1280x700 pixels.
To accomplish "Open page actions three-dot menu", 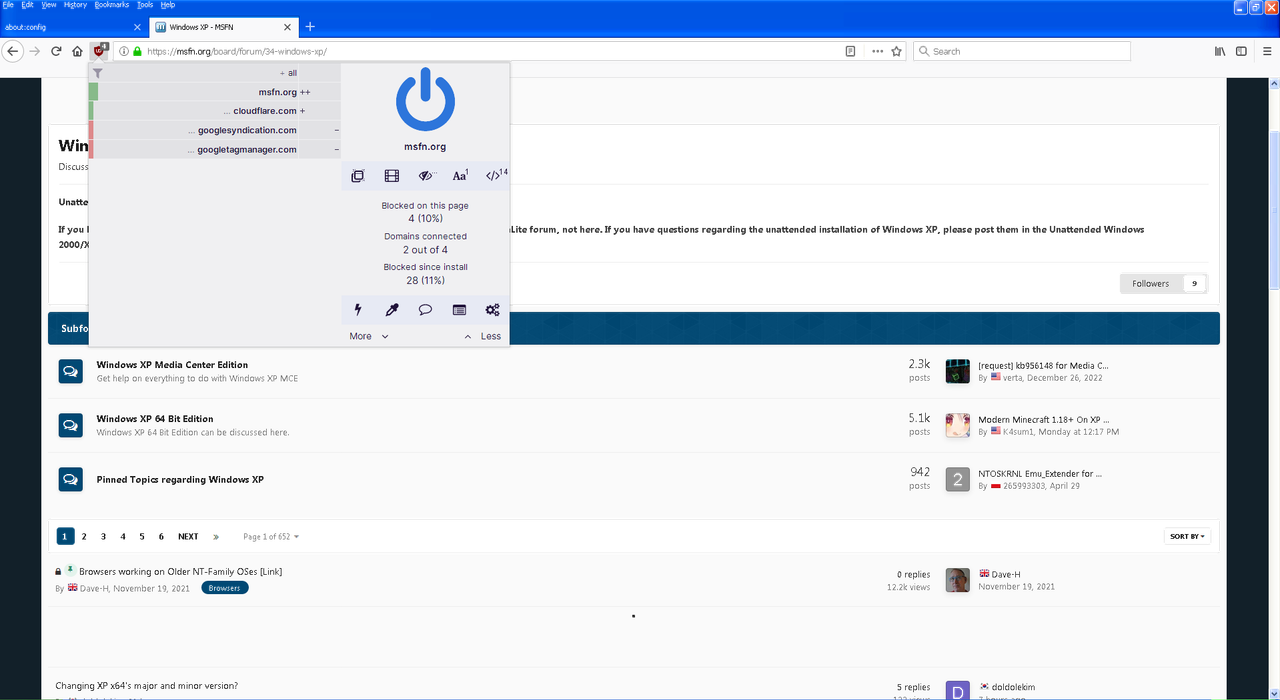I will pos(877,51).
